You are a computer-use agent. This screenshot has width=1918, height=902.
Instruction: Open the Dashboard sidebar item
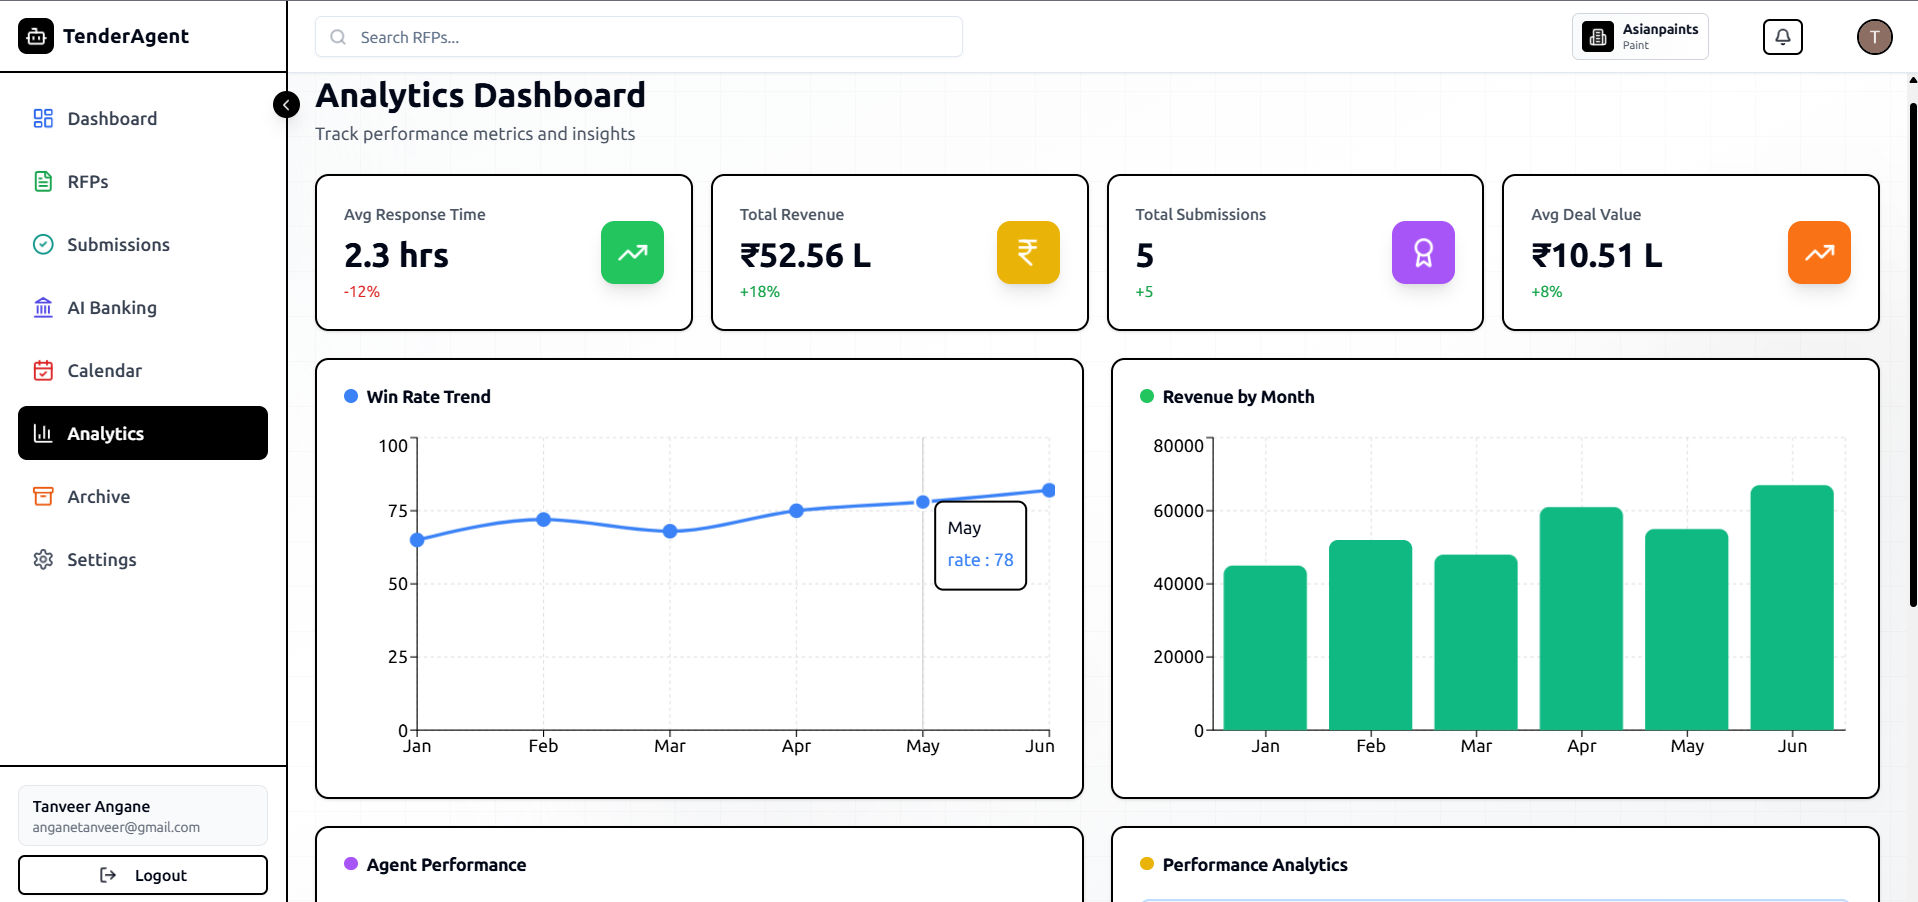point(143,119)
